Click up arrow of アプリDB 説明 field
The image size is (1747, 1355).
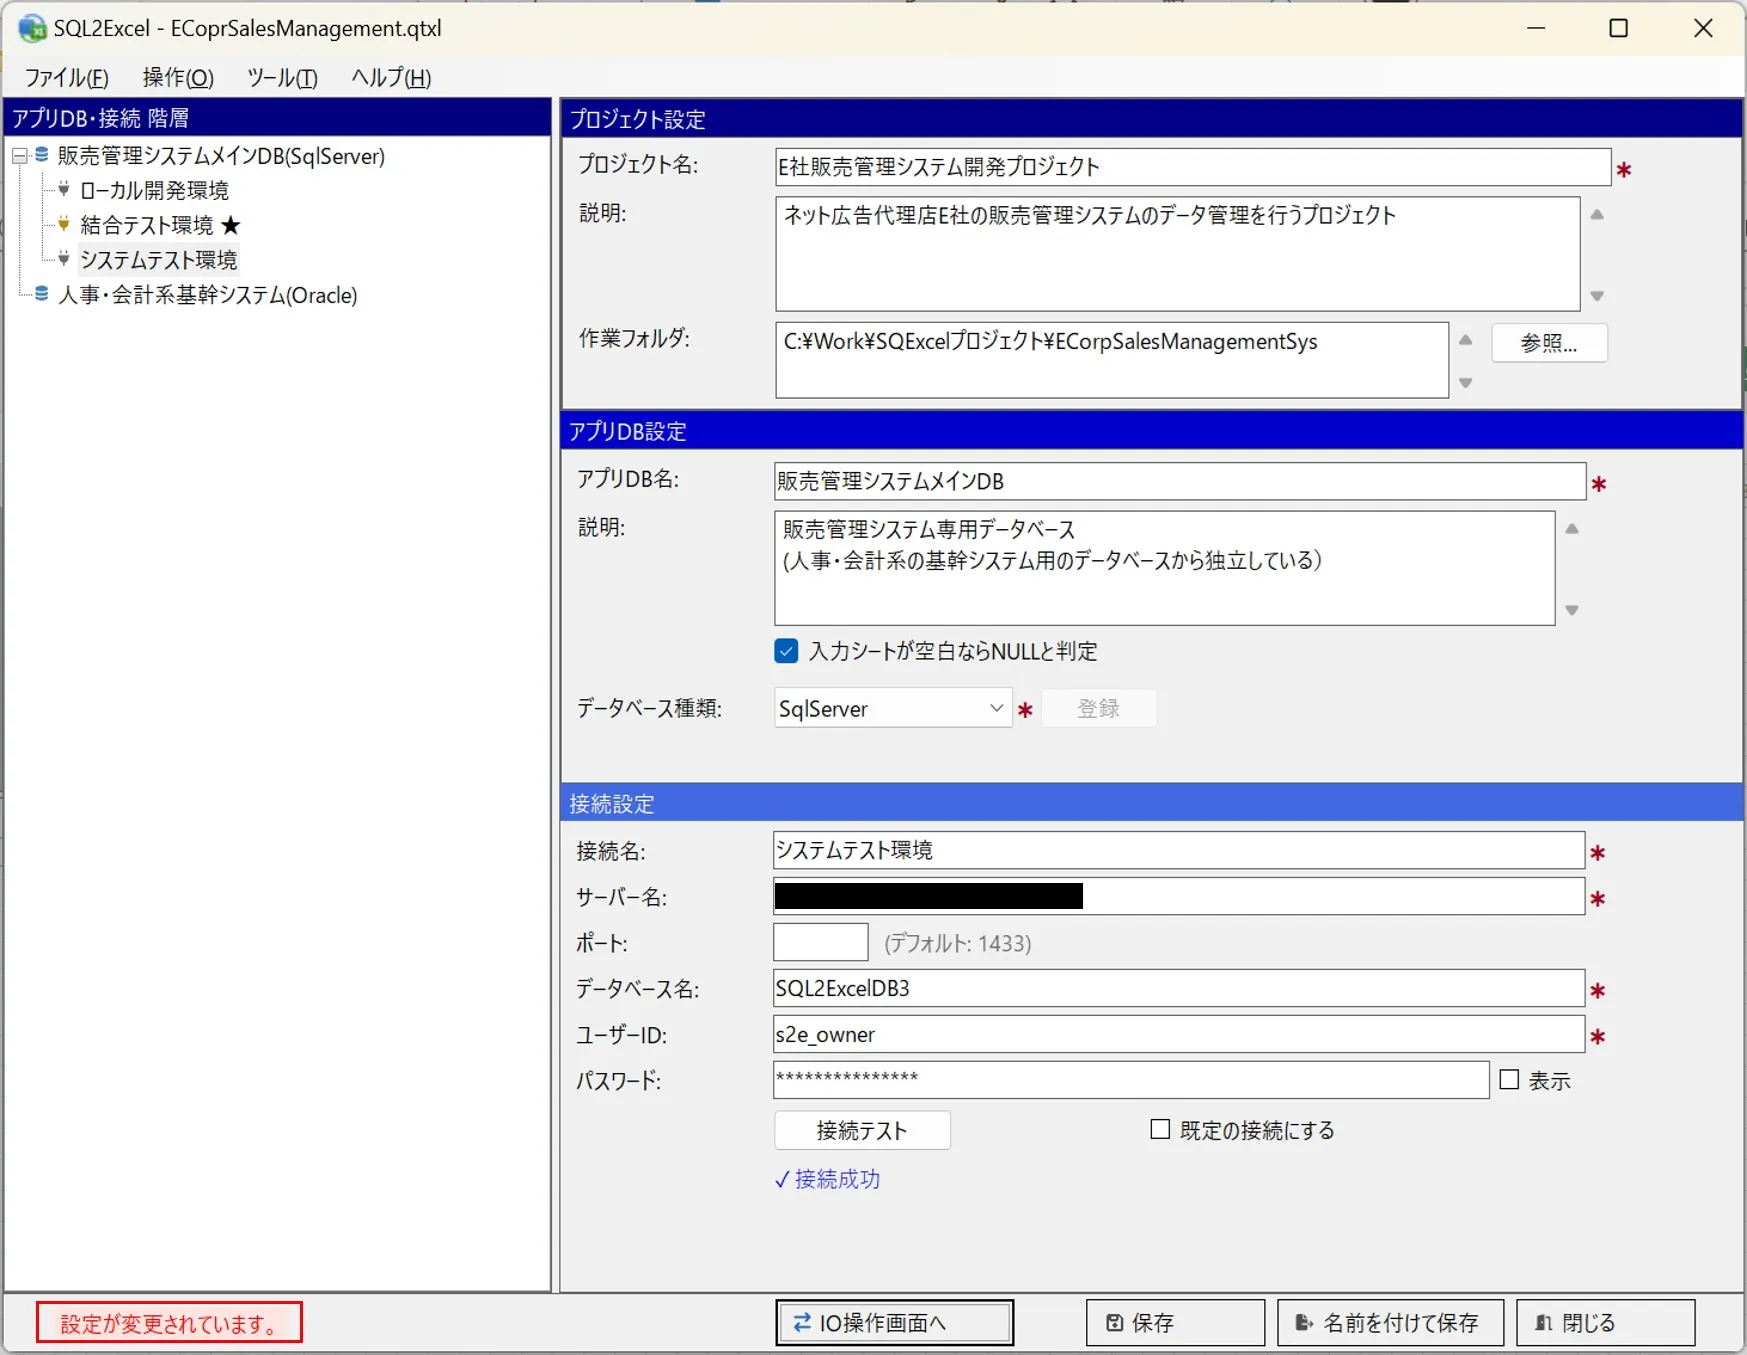click(x=1572, y=529)
